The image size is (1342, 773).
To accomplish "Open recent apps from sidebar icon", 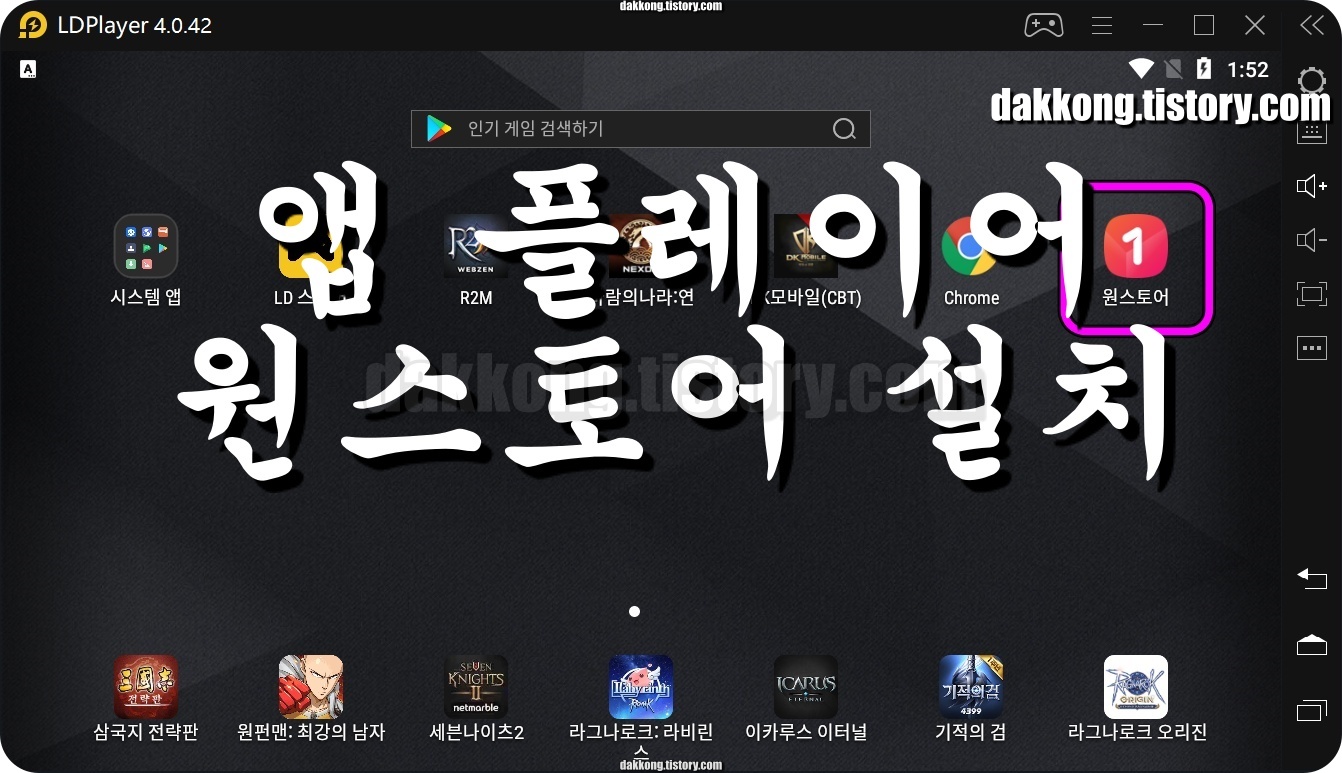I will pos(1312,711).
